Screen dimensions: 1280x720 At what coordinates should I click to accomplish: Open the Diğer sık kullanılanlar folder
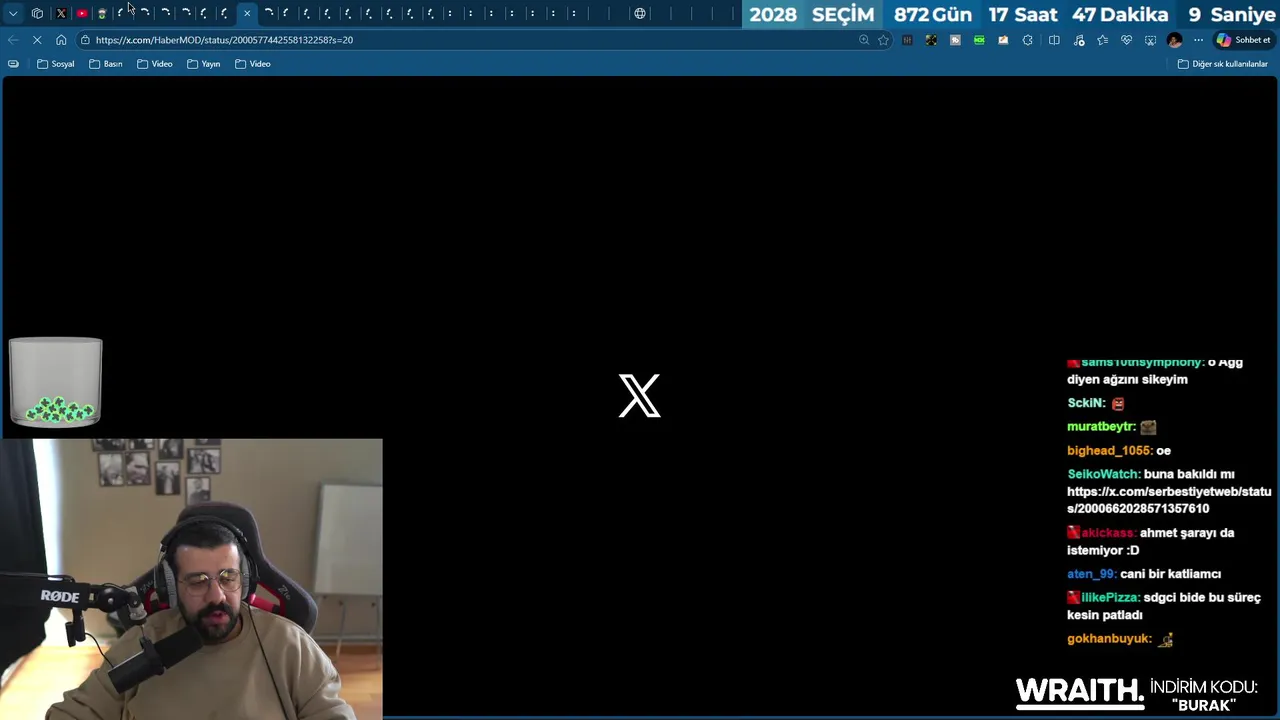coord(1222,64)
